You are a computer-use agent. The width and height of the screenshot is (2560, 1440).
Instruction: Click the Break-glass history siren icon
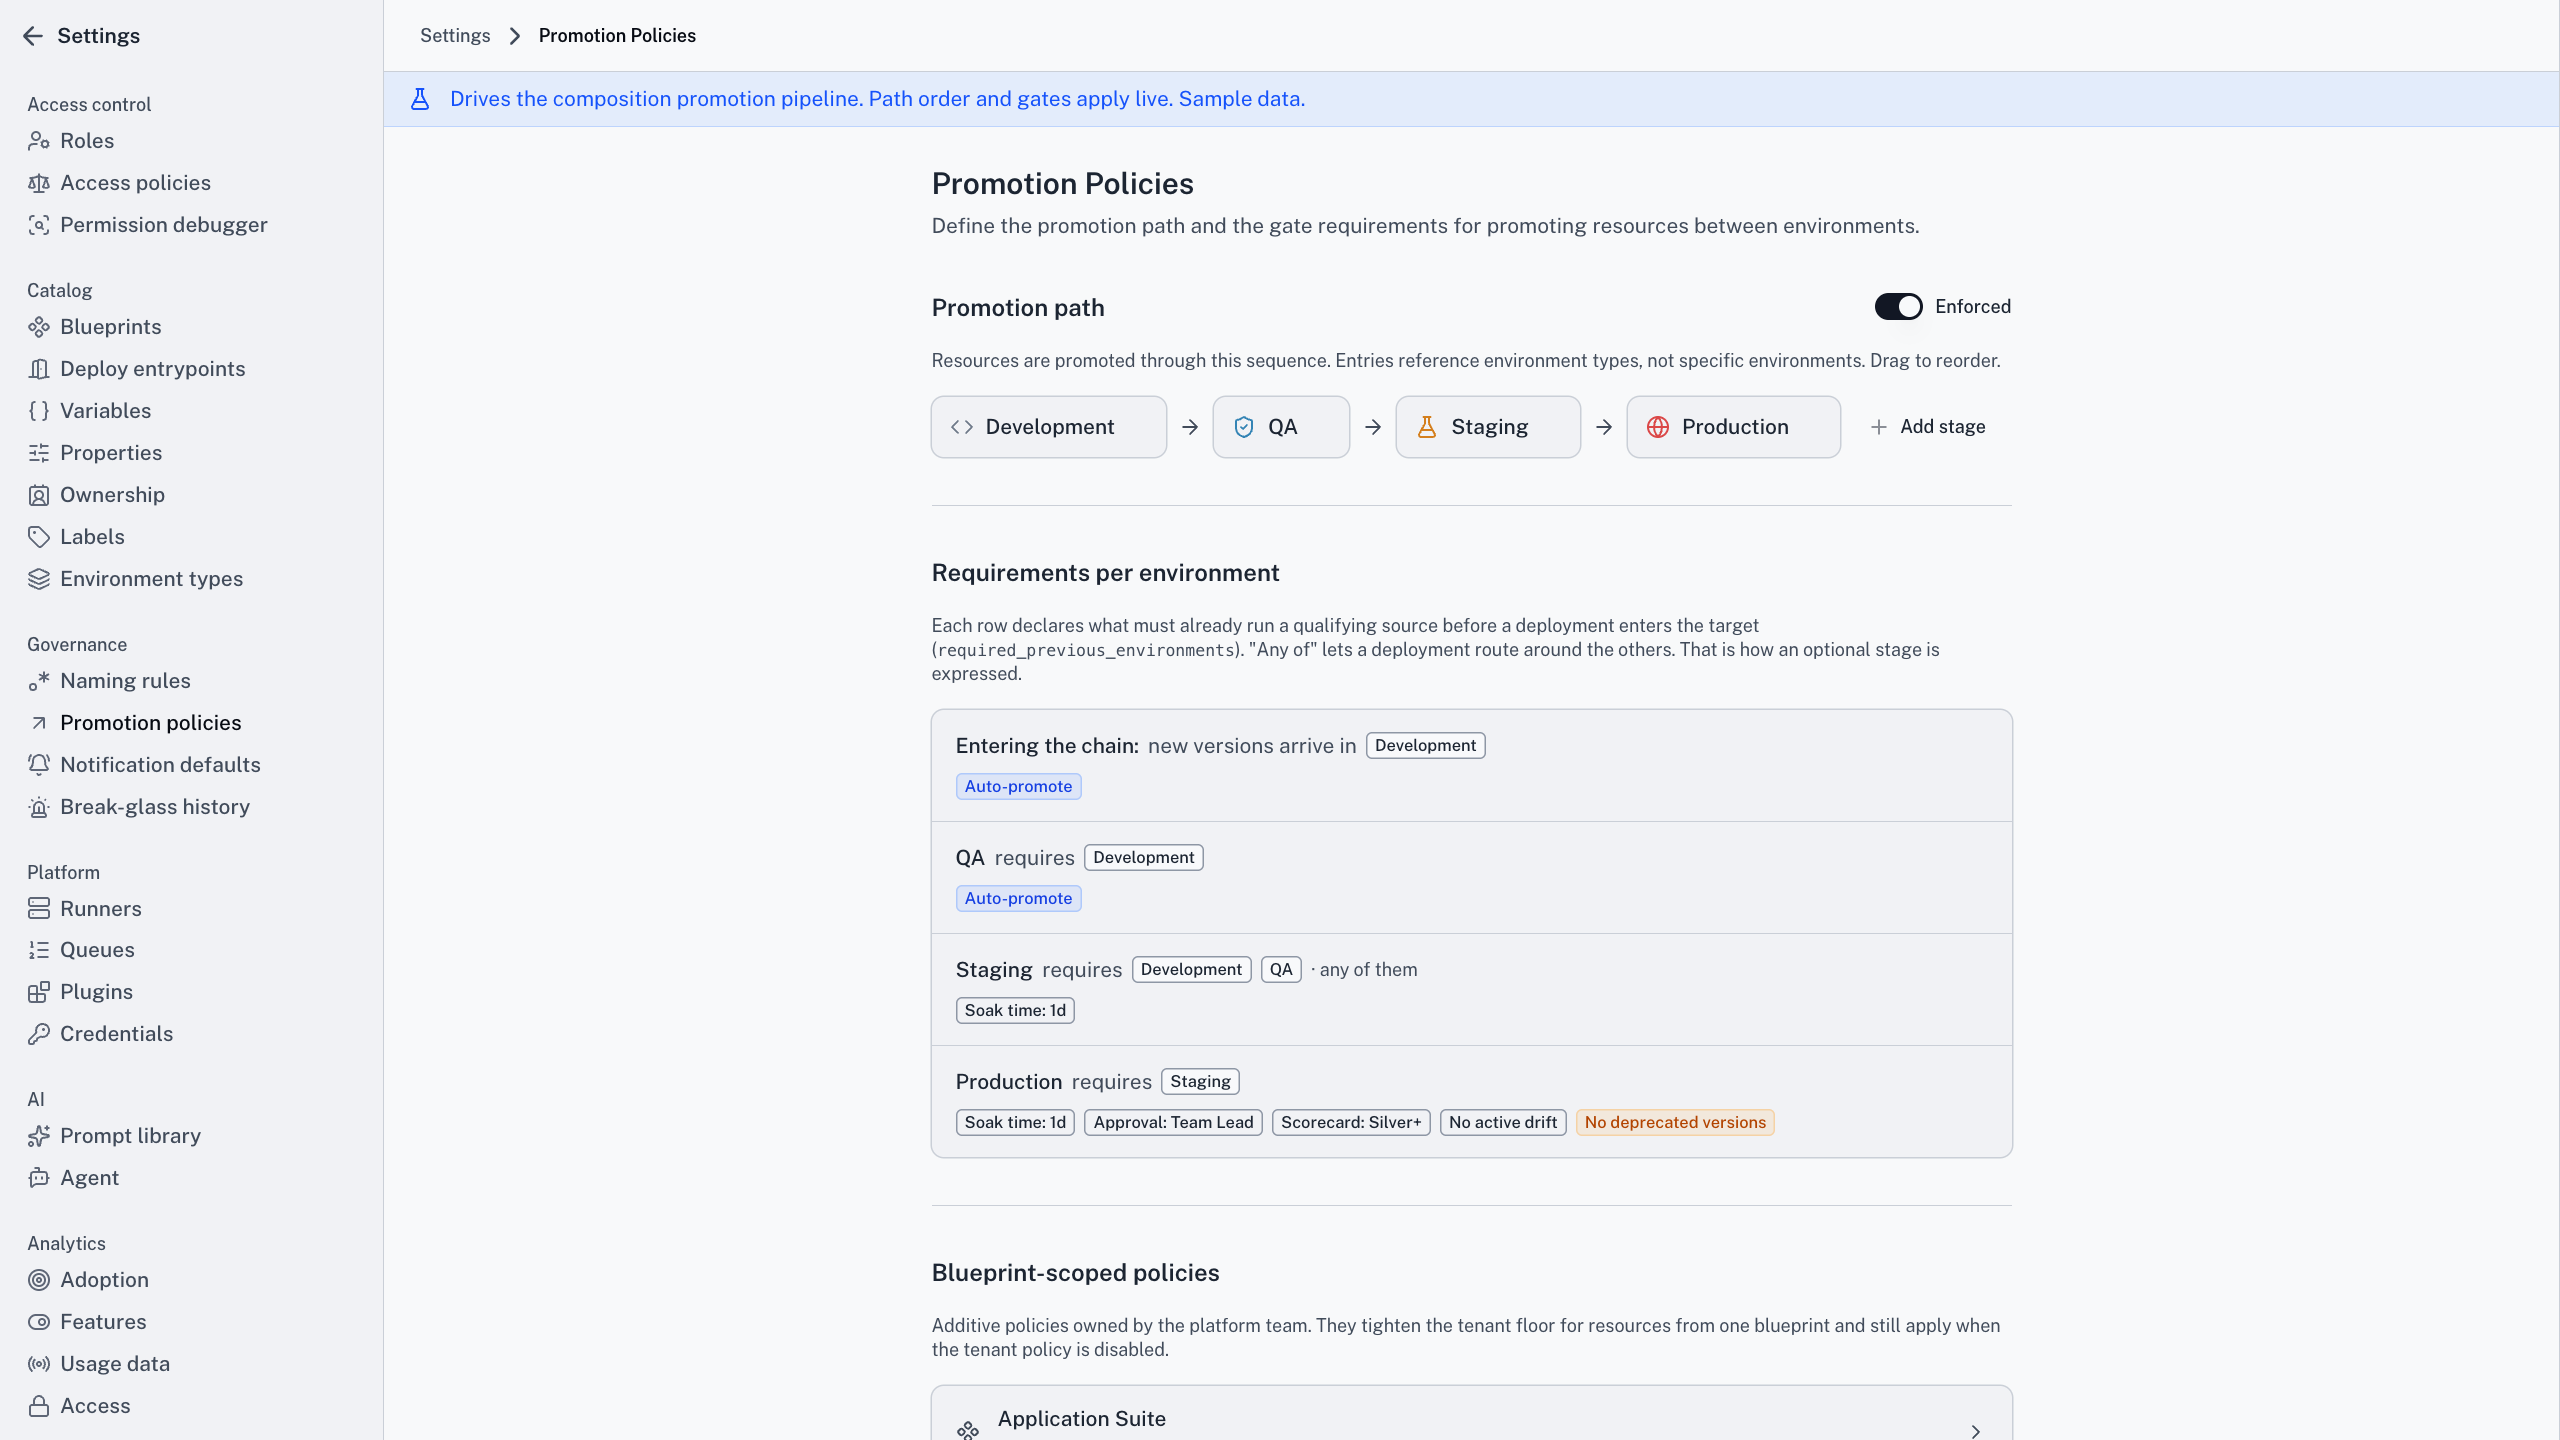39,807
